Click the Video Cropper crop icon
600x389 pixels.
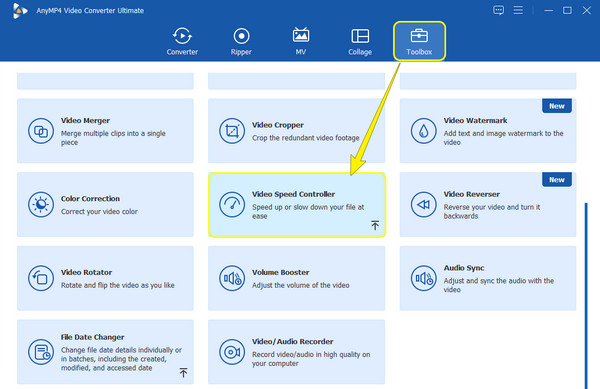point(232,131)
